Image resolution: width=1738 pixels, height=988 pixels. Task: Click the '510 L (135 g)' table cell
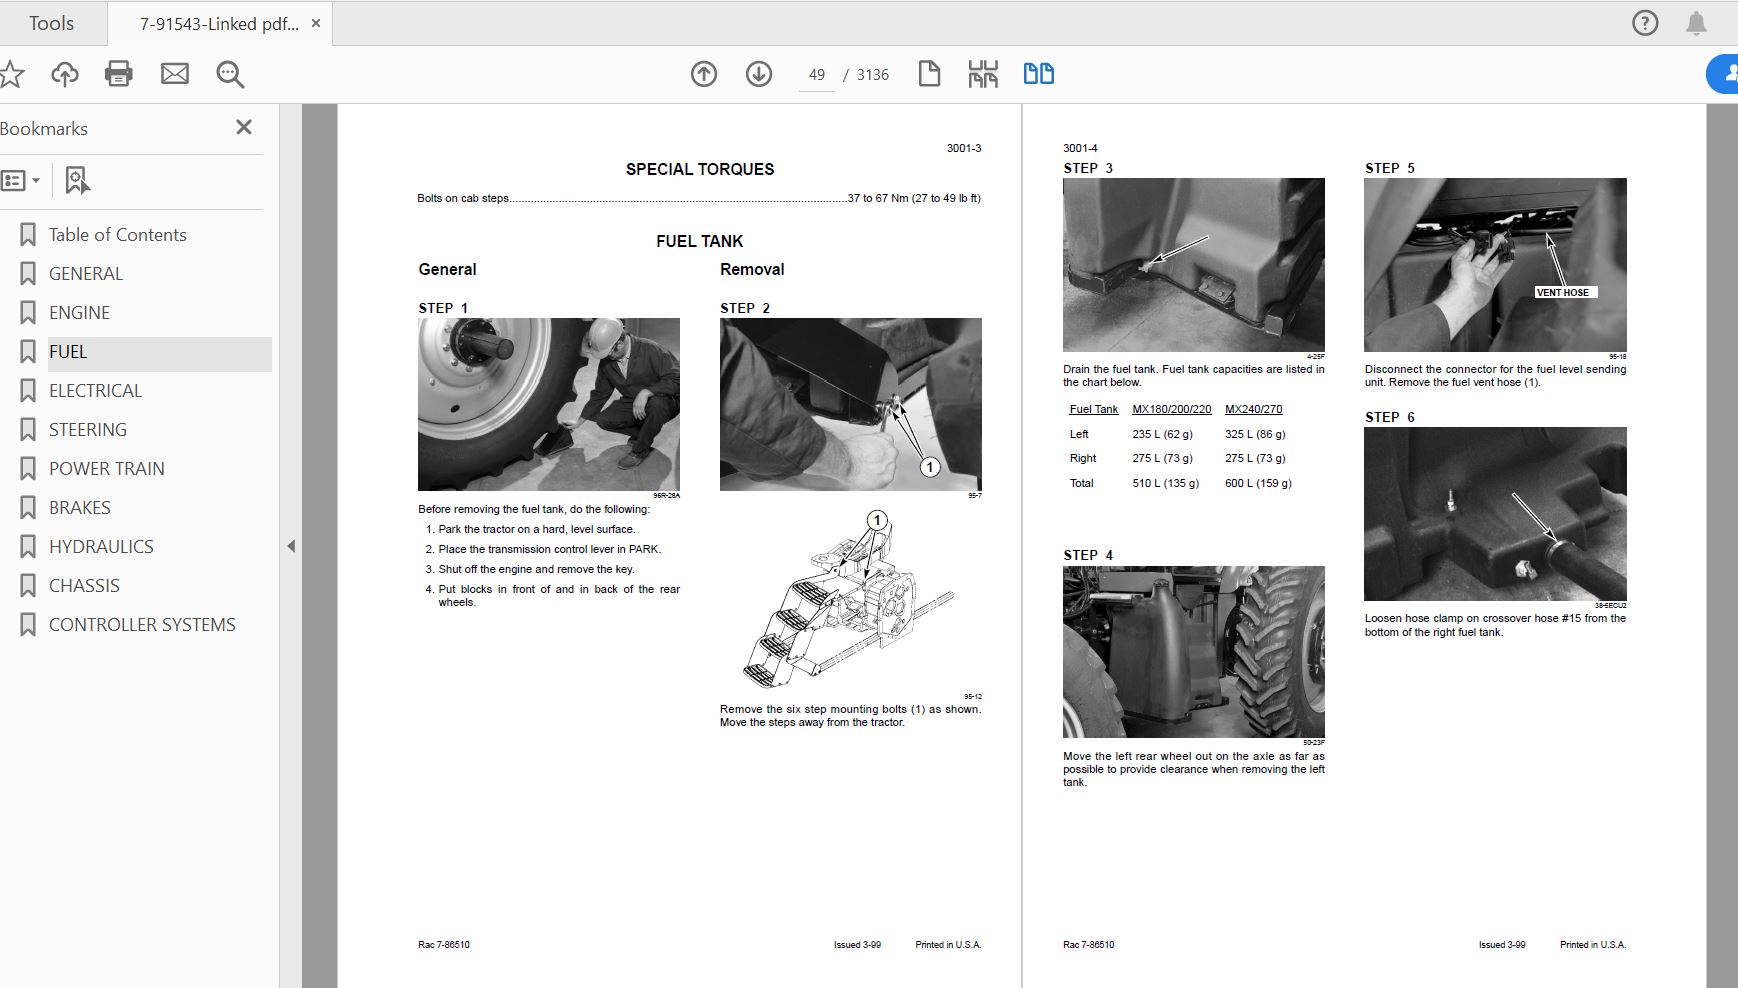1165,484
